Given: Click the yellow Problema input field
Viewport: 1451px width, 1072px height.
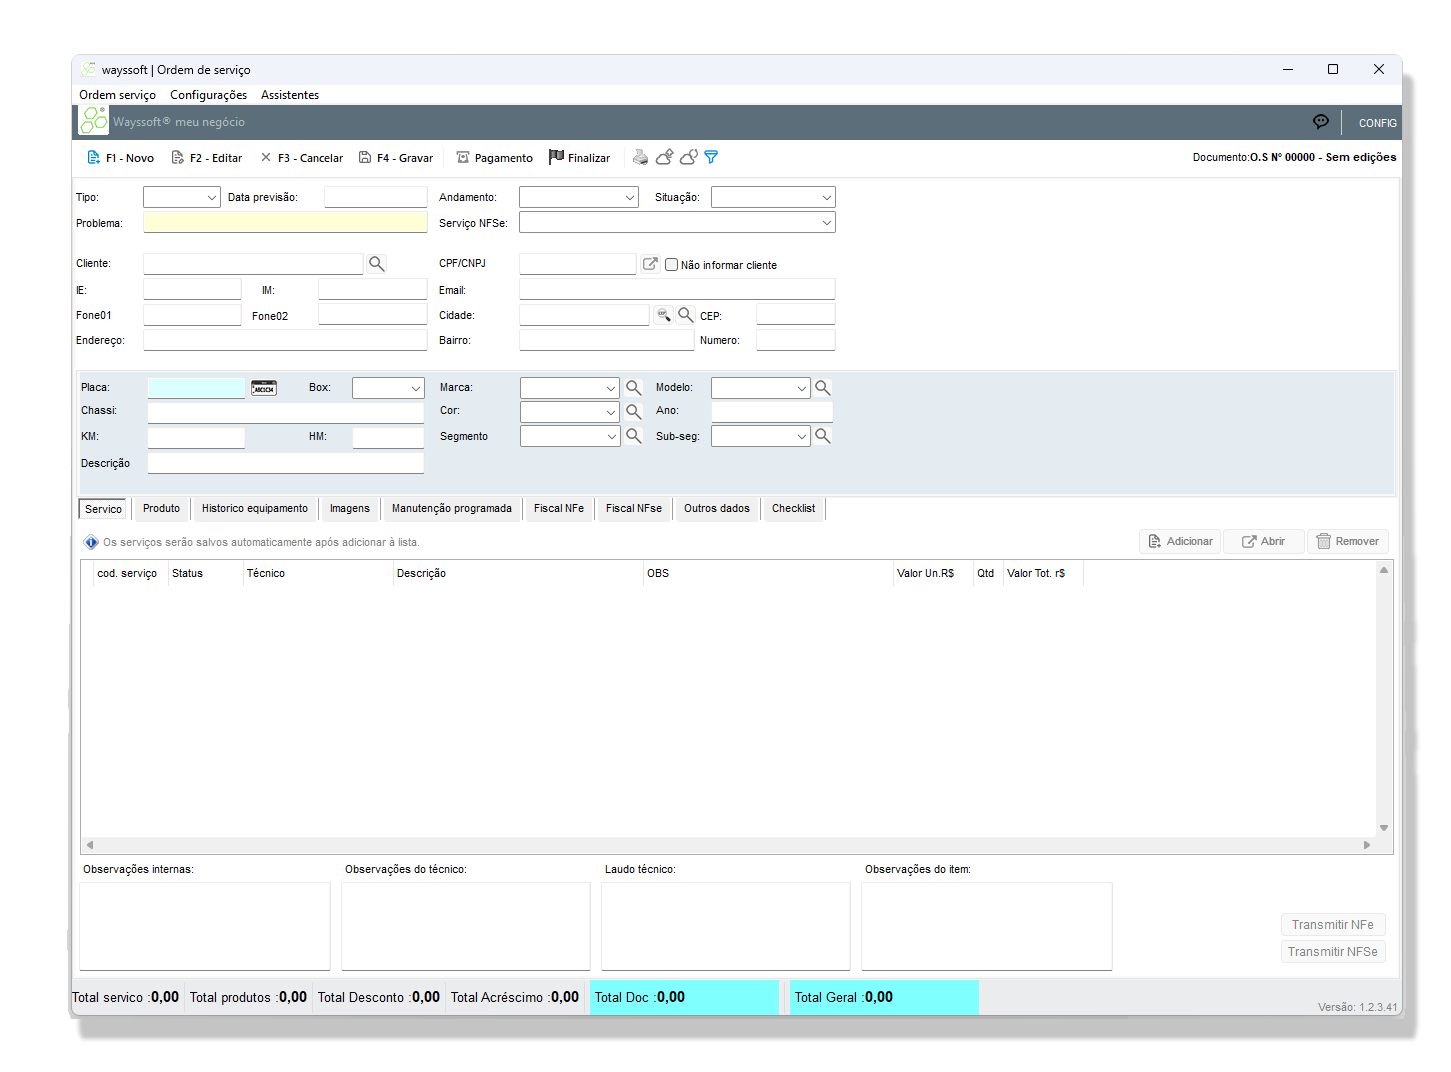Looking at the screenshot, I should (x=285, y=223).
